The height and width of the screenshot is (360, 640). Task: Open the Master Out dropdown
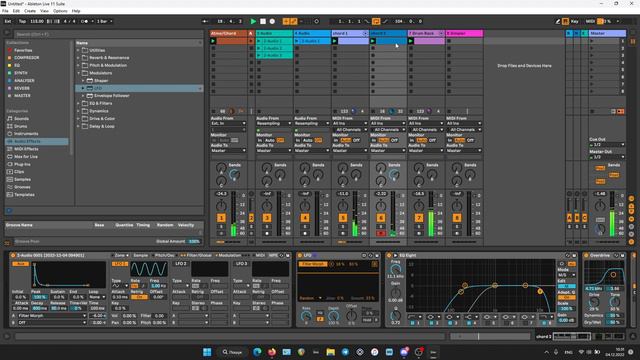[607, 157]
